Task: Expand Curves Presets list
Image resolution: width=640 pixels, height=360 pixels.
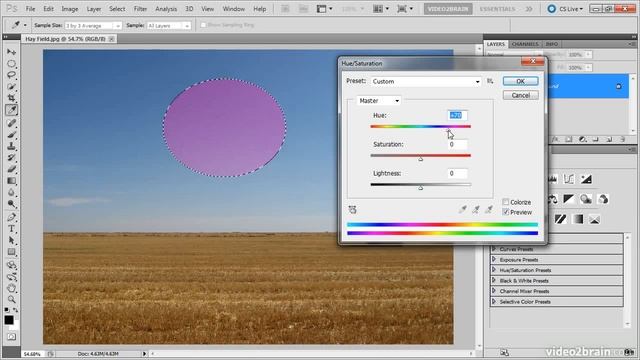Action: [494, 249]
